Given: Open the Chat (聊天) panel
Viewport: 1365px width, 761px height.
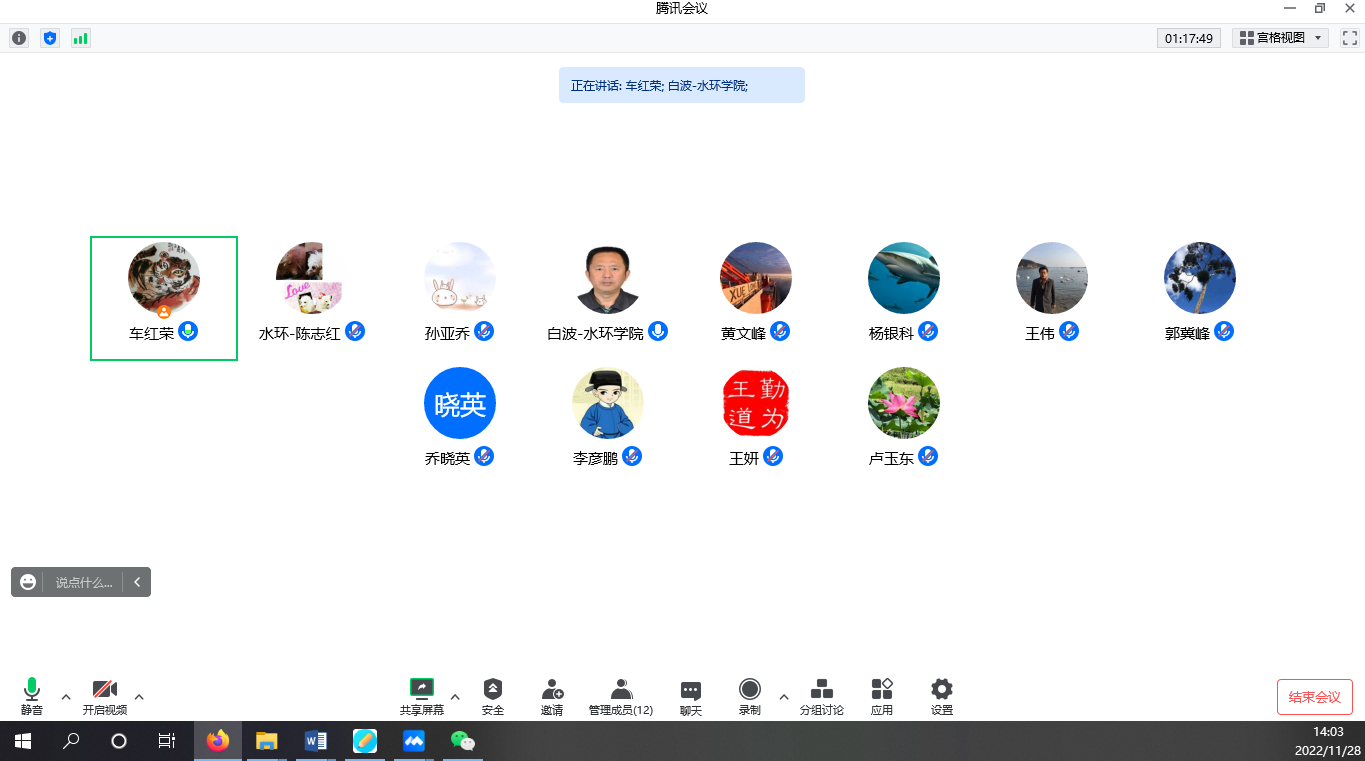Looking at the screenshot, I should click(x=691, y=695).
